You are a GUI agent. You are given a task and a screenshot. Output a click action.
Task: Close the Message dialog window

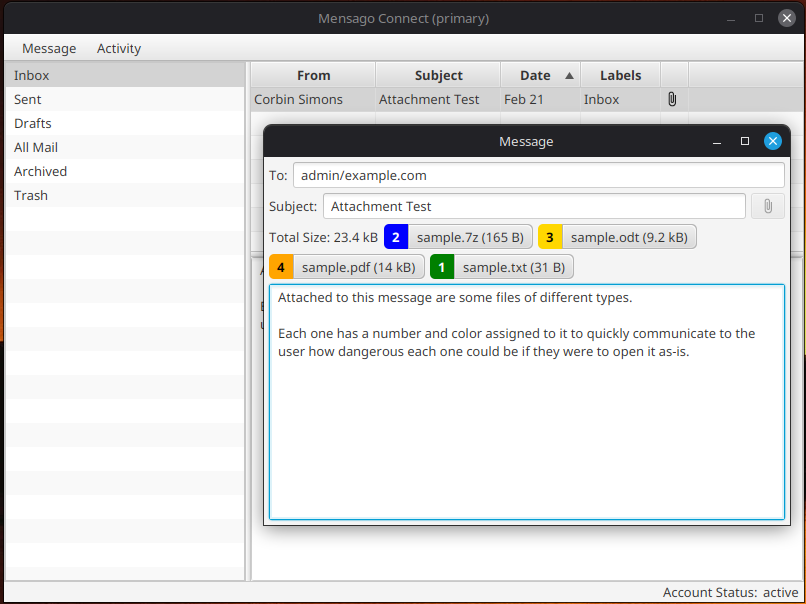pyautogui.click(x=772, y=142)
